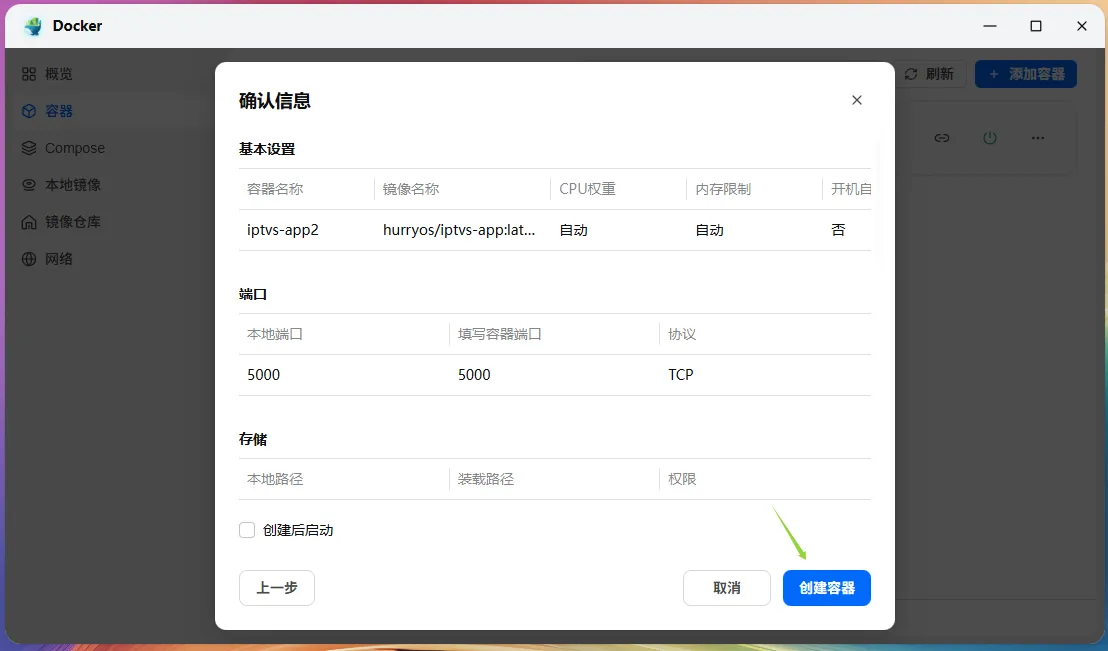Close the 确认信息 dialog with the X

(x=856, y=100)
